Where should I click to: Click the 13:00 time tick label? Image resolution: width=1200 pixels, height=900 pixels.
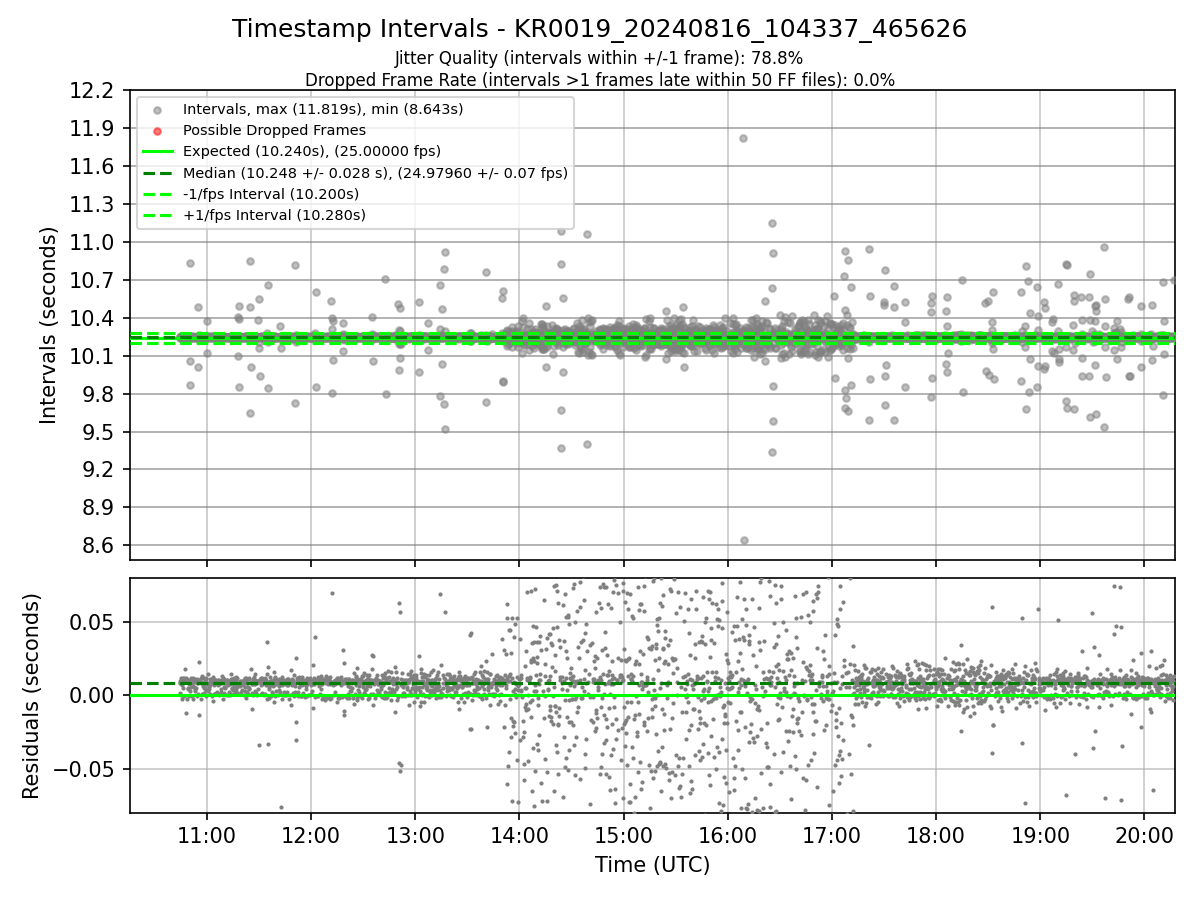[415, 836]
